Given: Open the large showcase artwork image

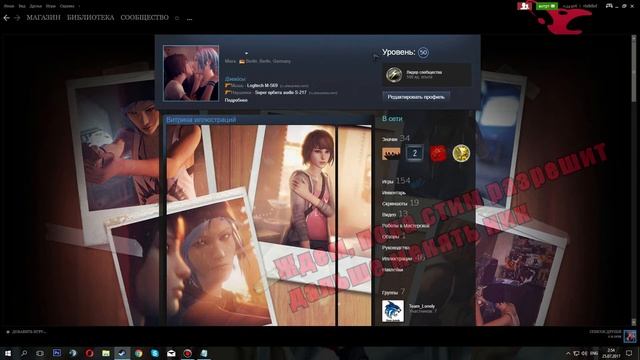Looking at the screenshot, I should [250, 225].
